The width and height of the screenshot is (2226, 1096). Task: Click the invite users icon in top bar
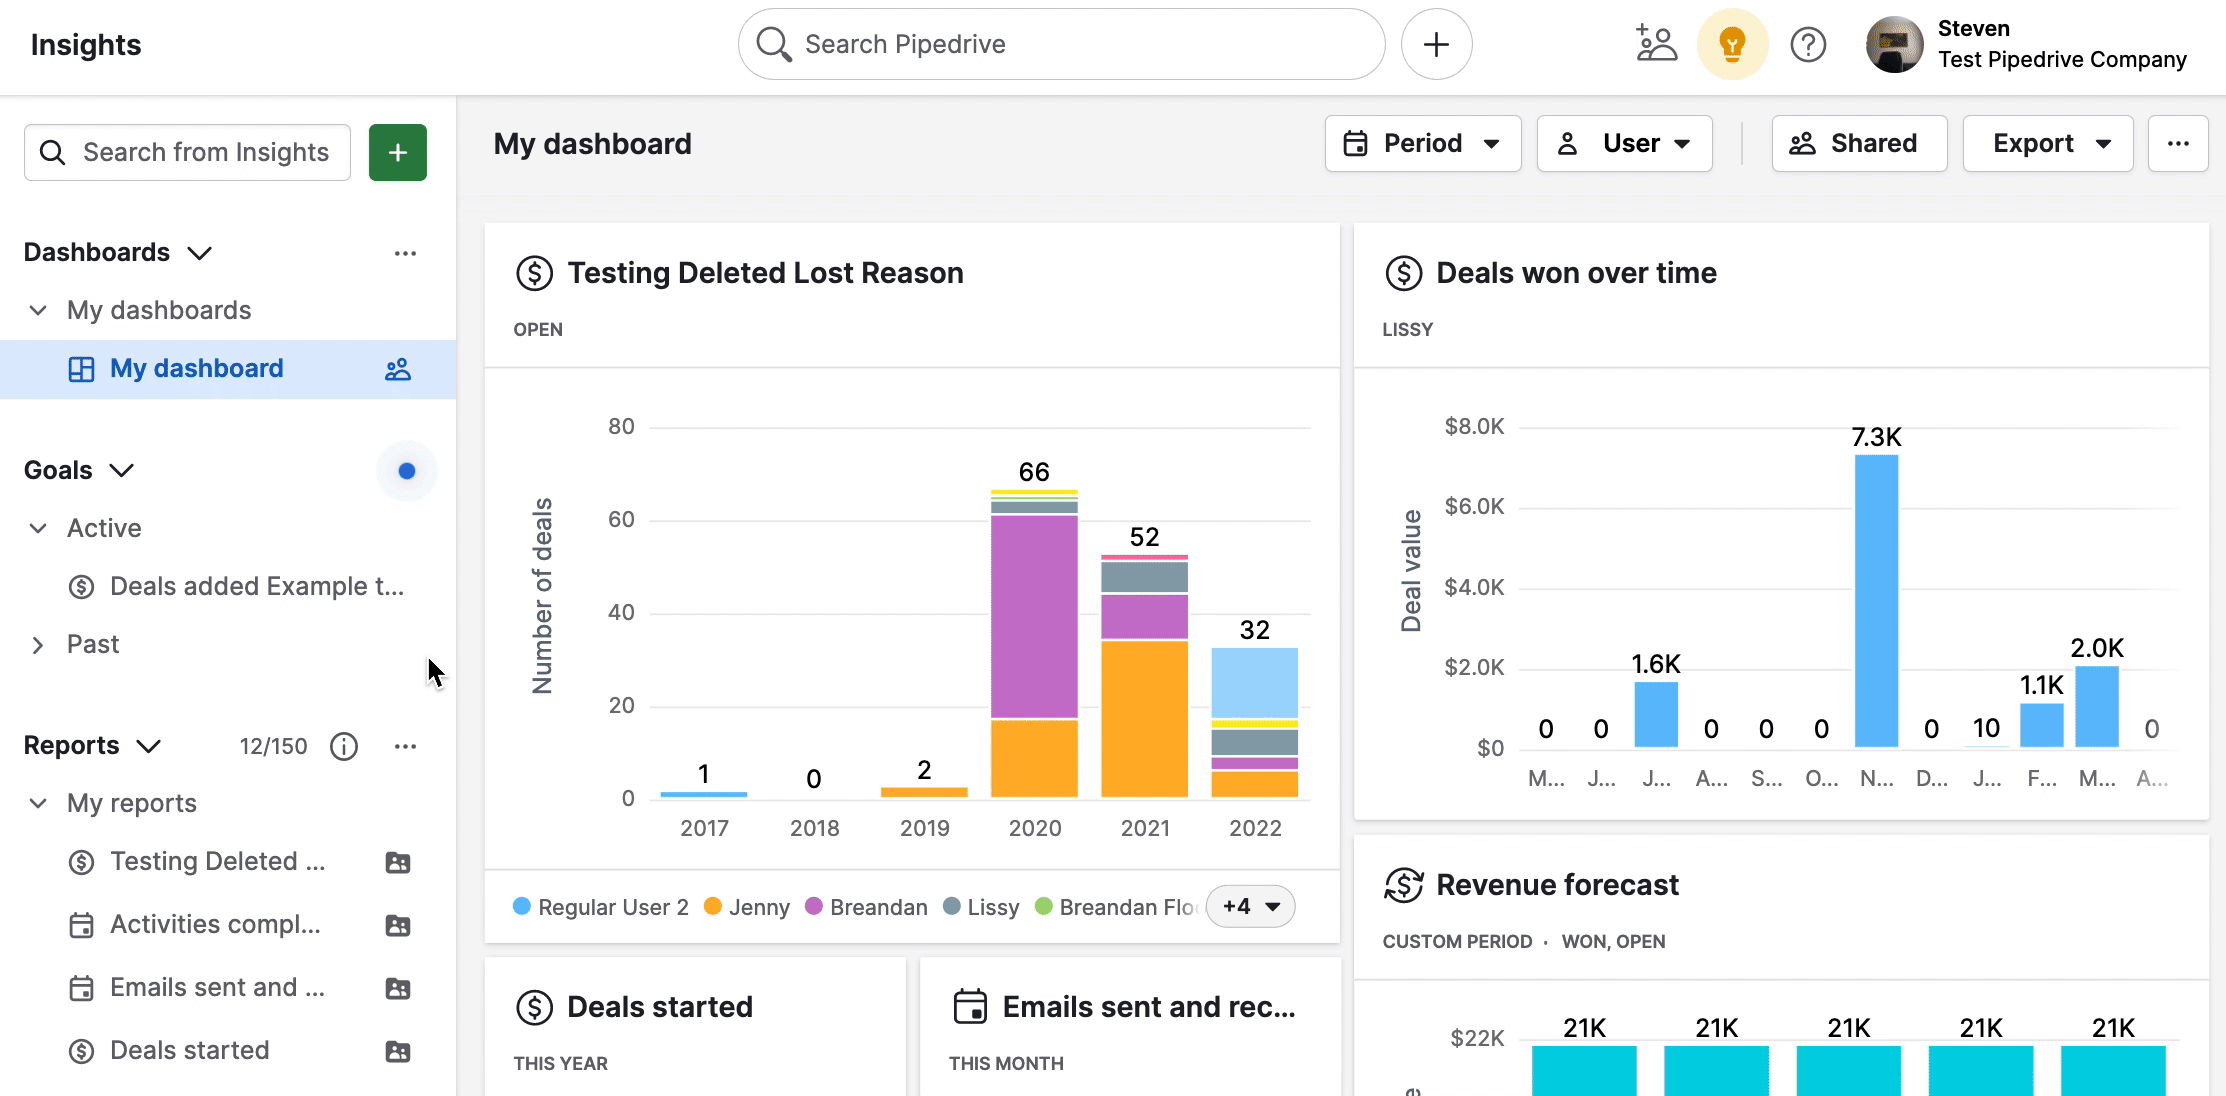coord(1655,44)
